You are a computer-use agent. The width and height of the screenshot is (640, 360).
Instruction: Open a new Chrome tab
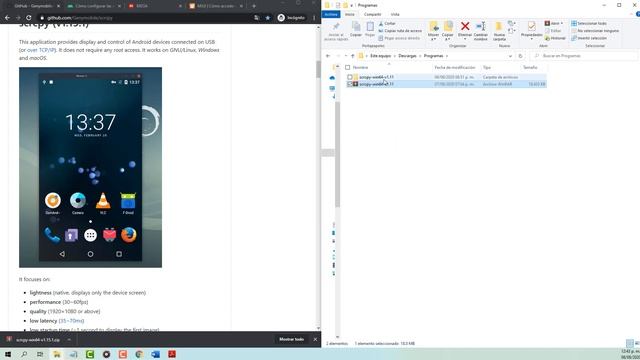point(254,6)
